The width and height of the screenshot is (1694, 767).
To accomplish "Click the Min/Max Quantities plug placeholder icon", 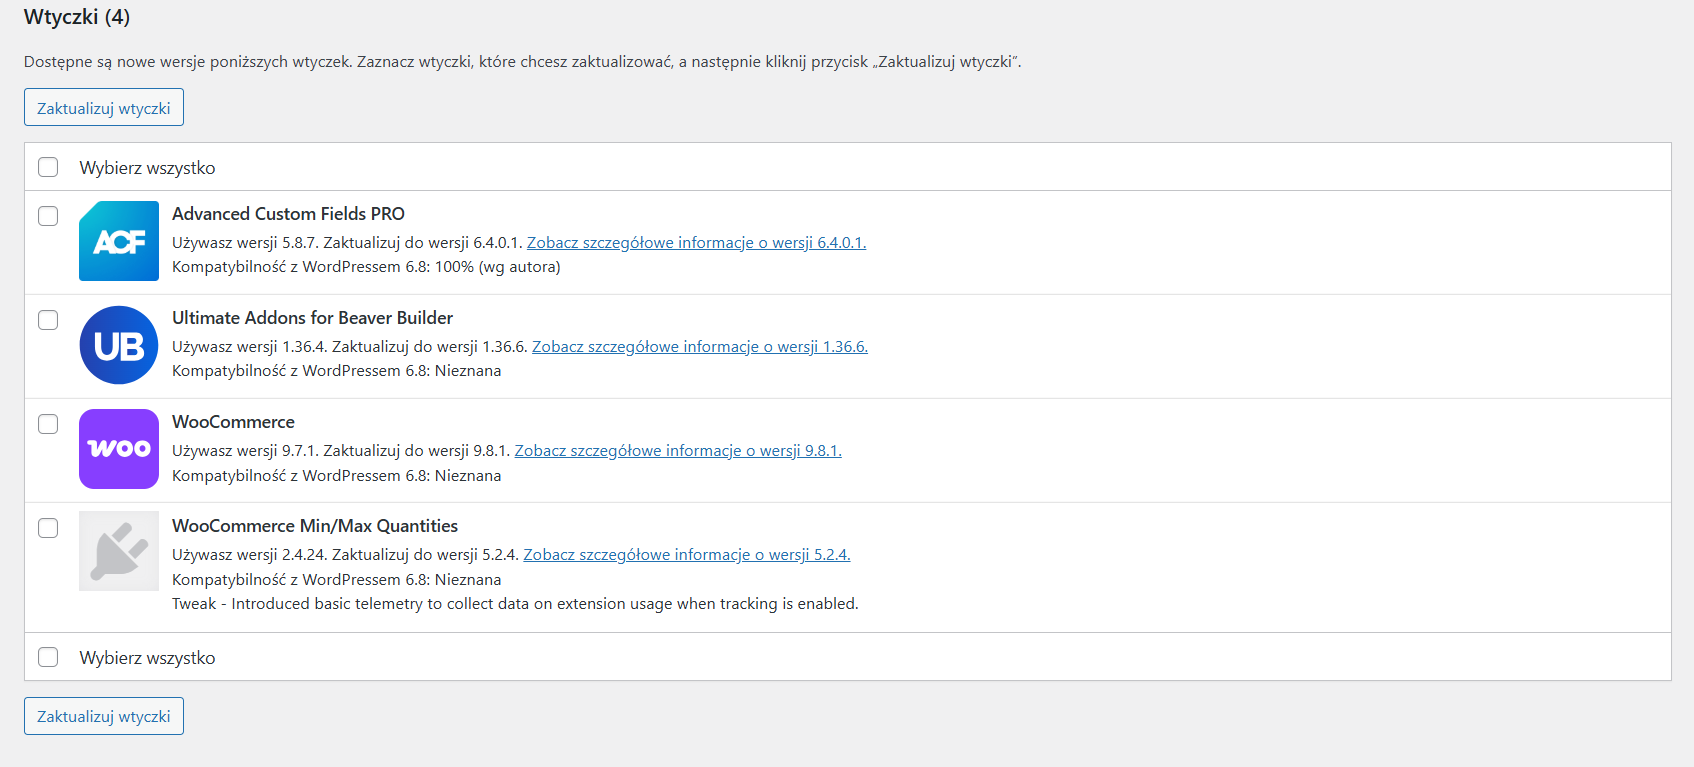I will (x=119, y=551).
